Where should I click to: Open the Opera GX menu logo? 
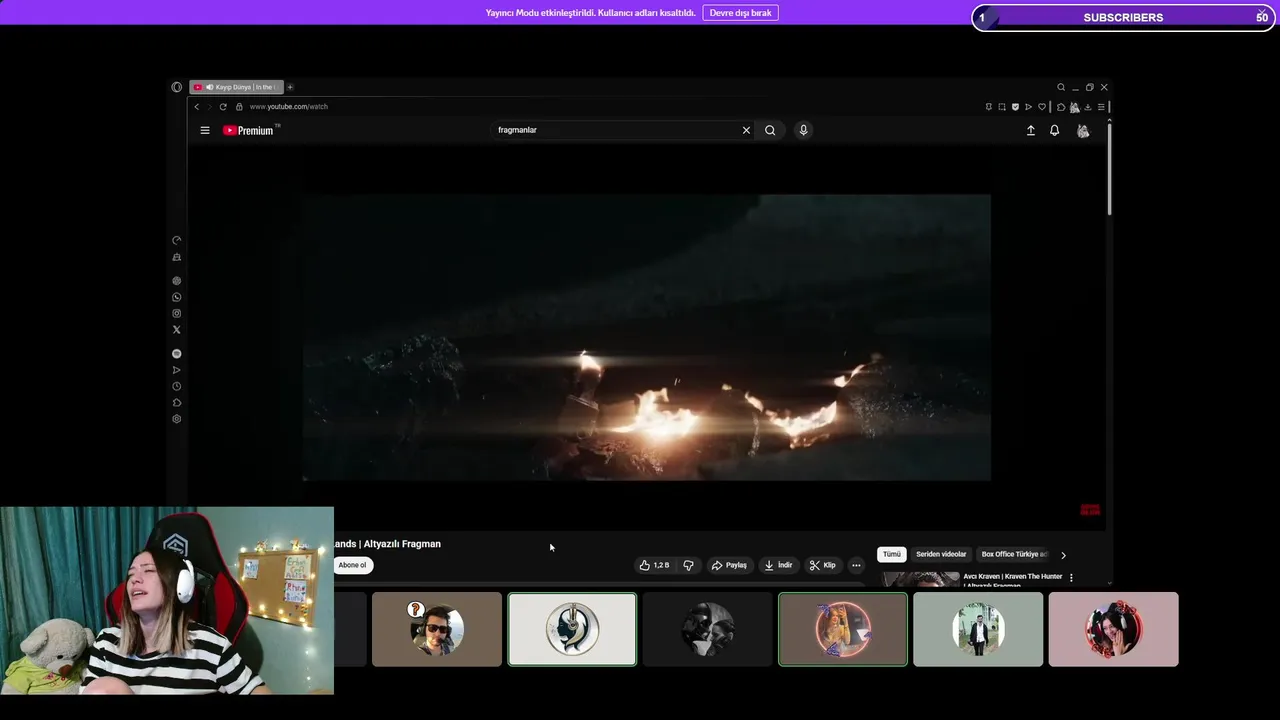[177, 87]
